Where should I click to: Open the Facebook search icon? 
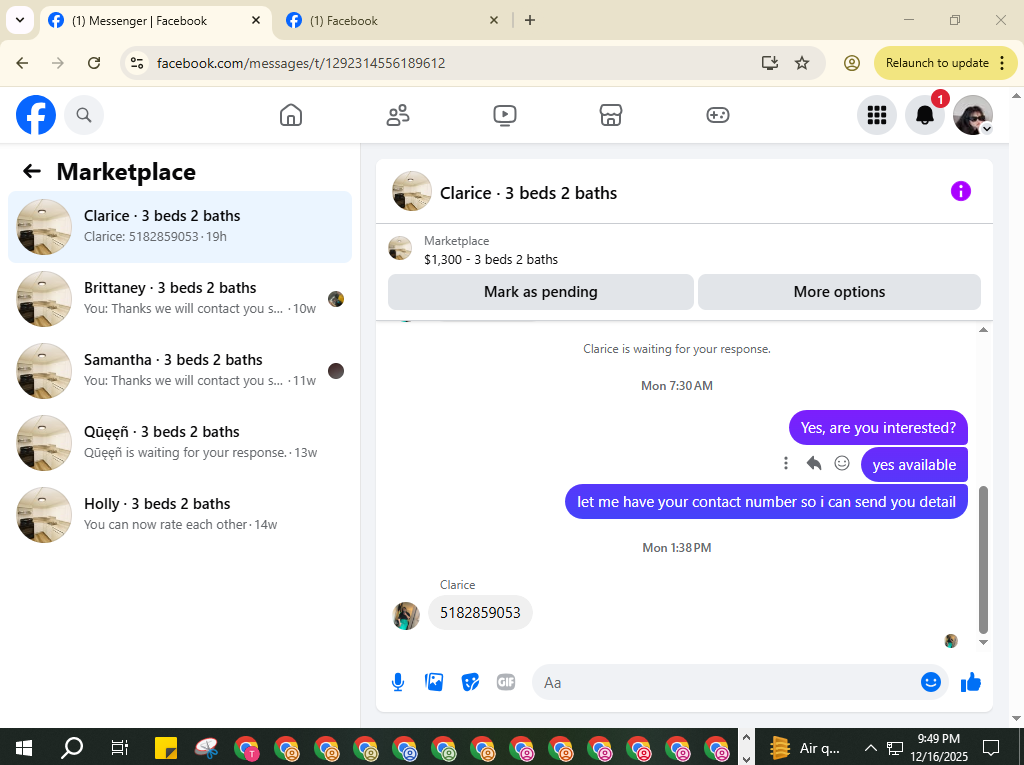84,115
